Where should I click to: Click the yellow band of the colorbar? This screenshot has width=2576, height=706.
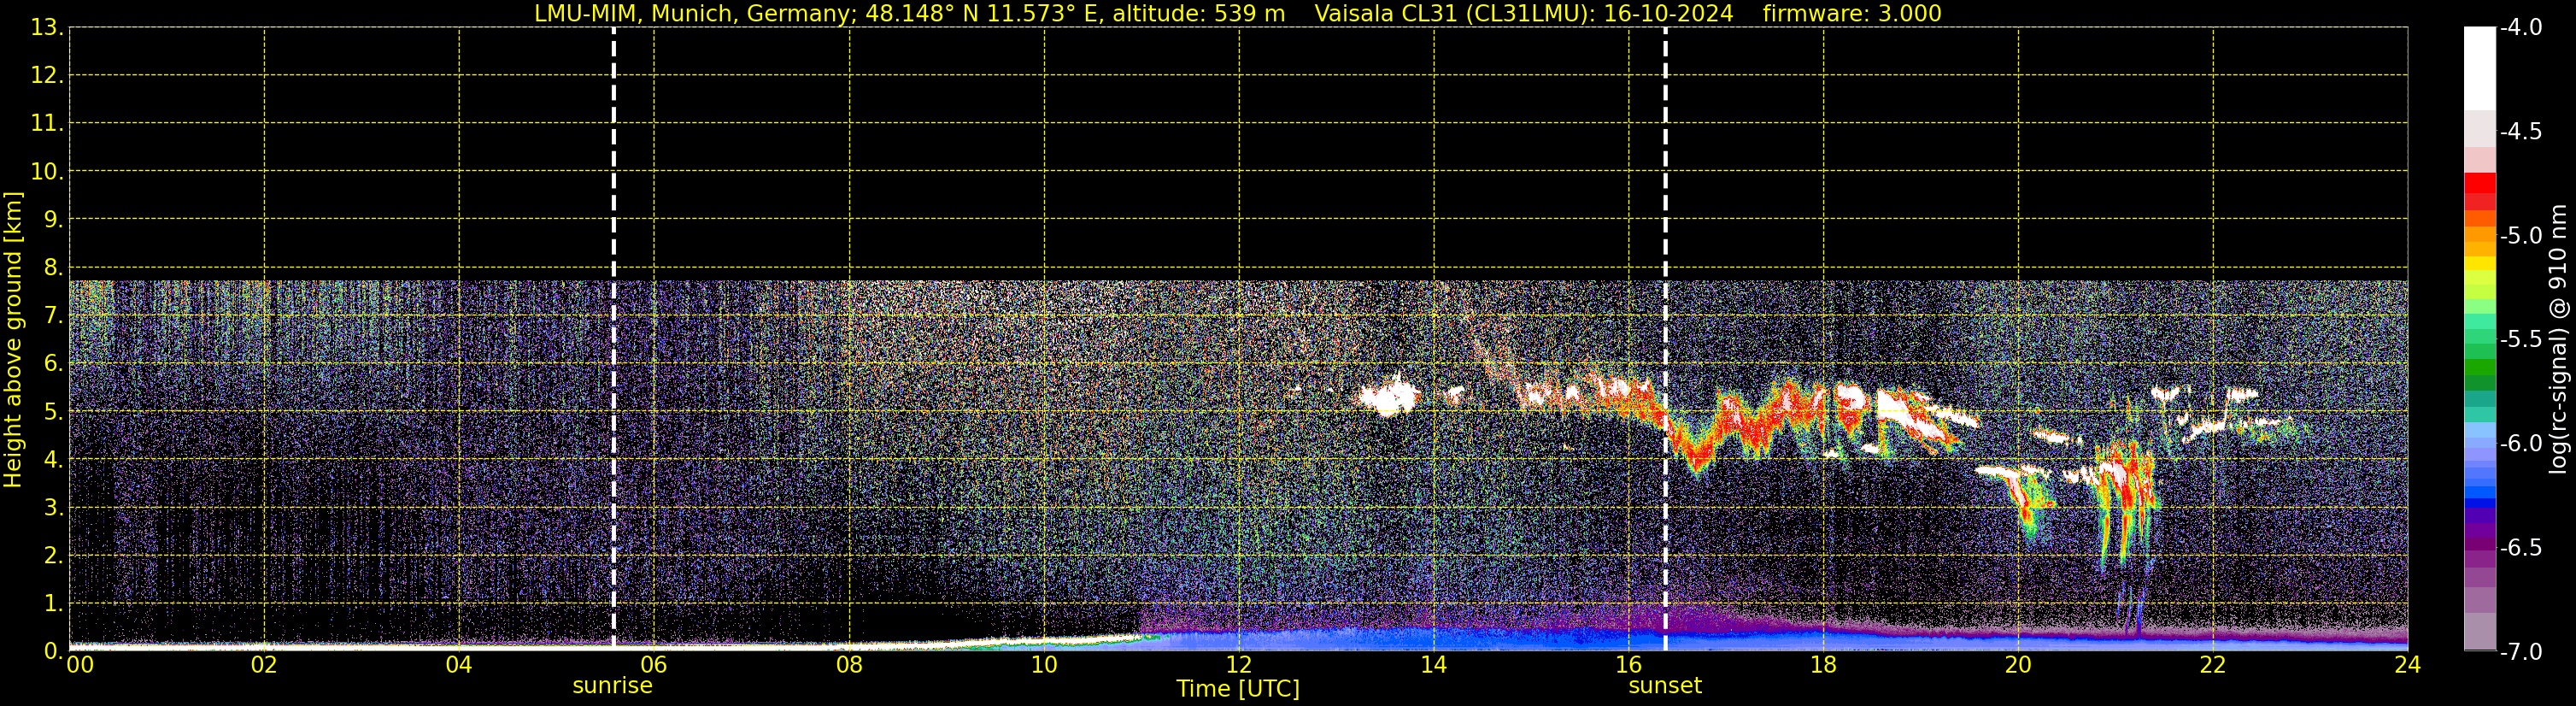[x=2480, y=263]
